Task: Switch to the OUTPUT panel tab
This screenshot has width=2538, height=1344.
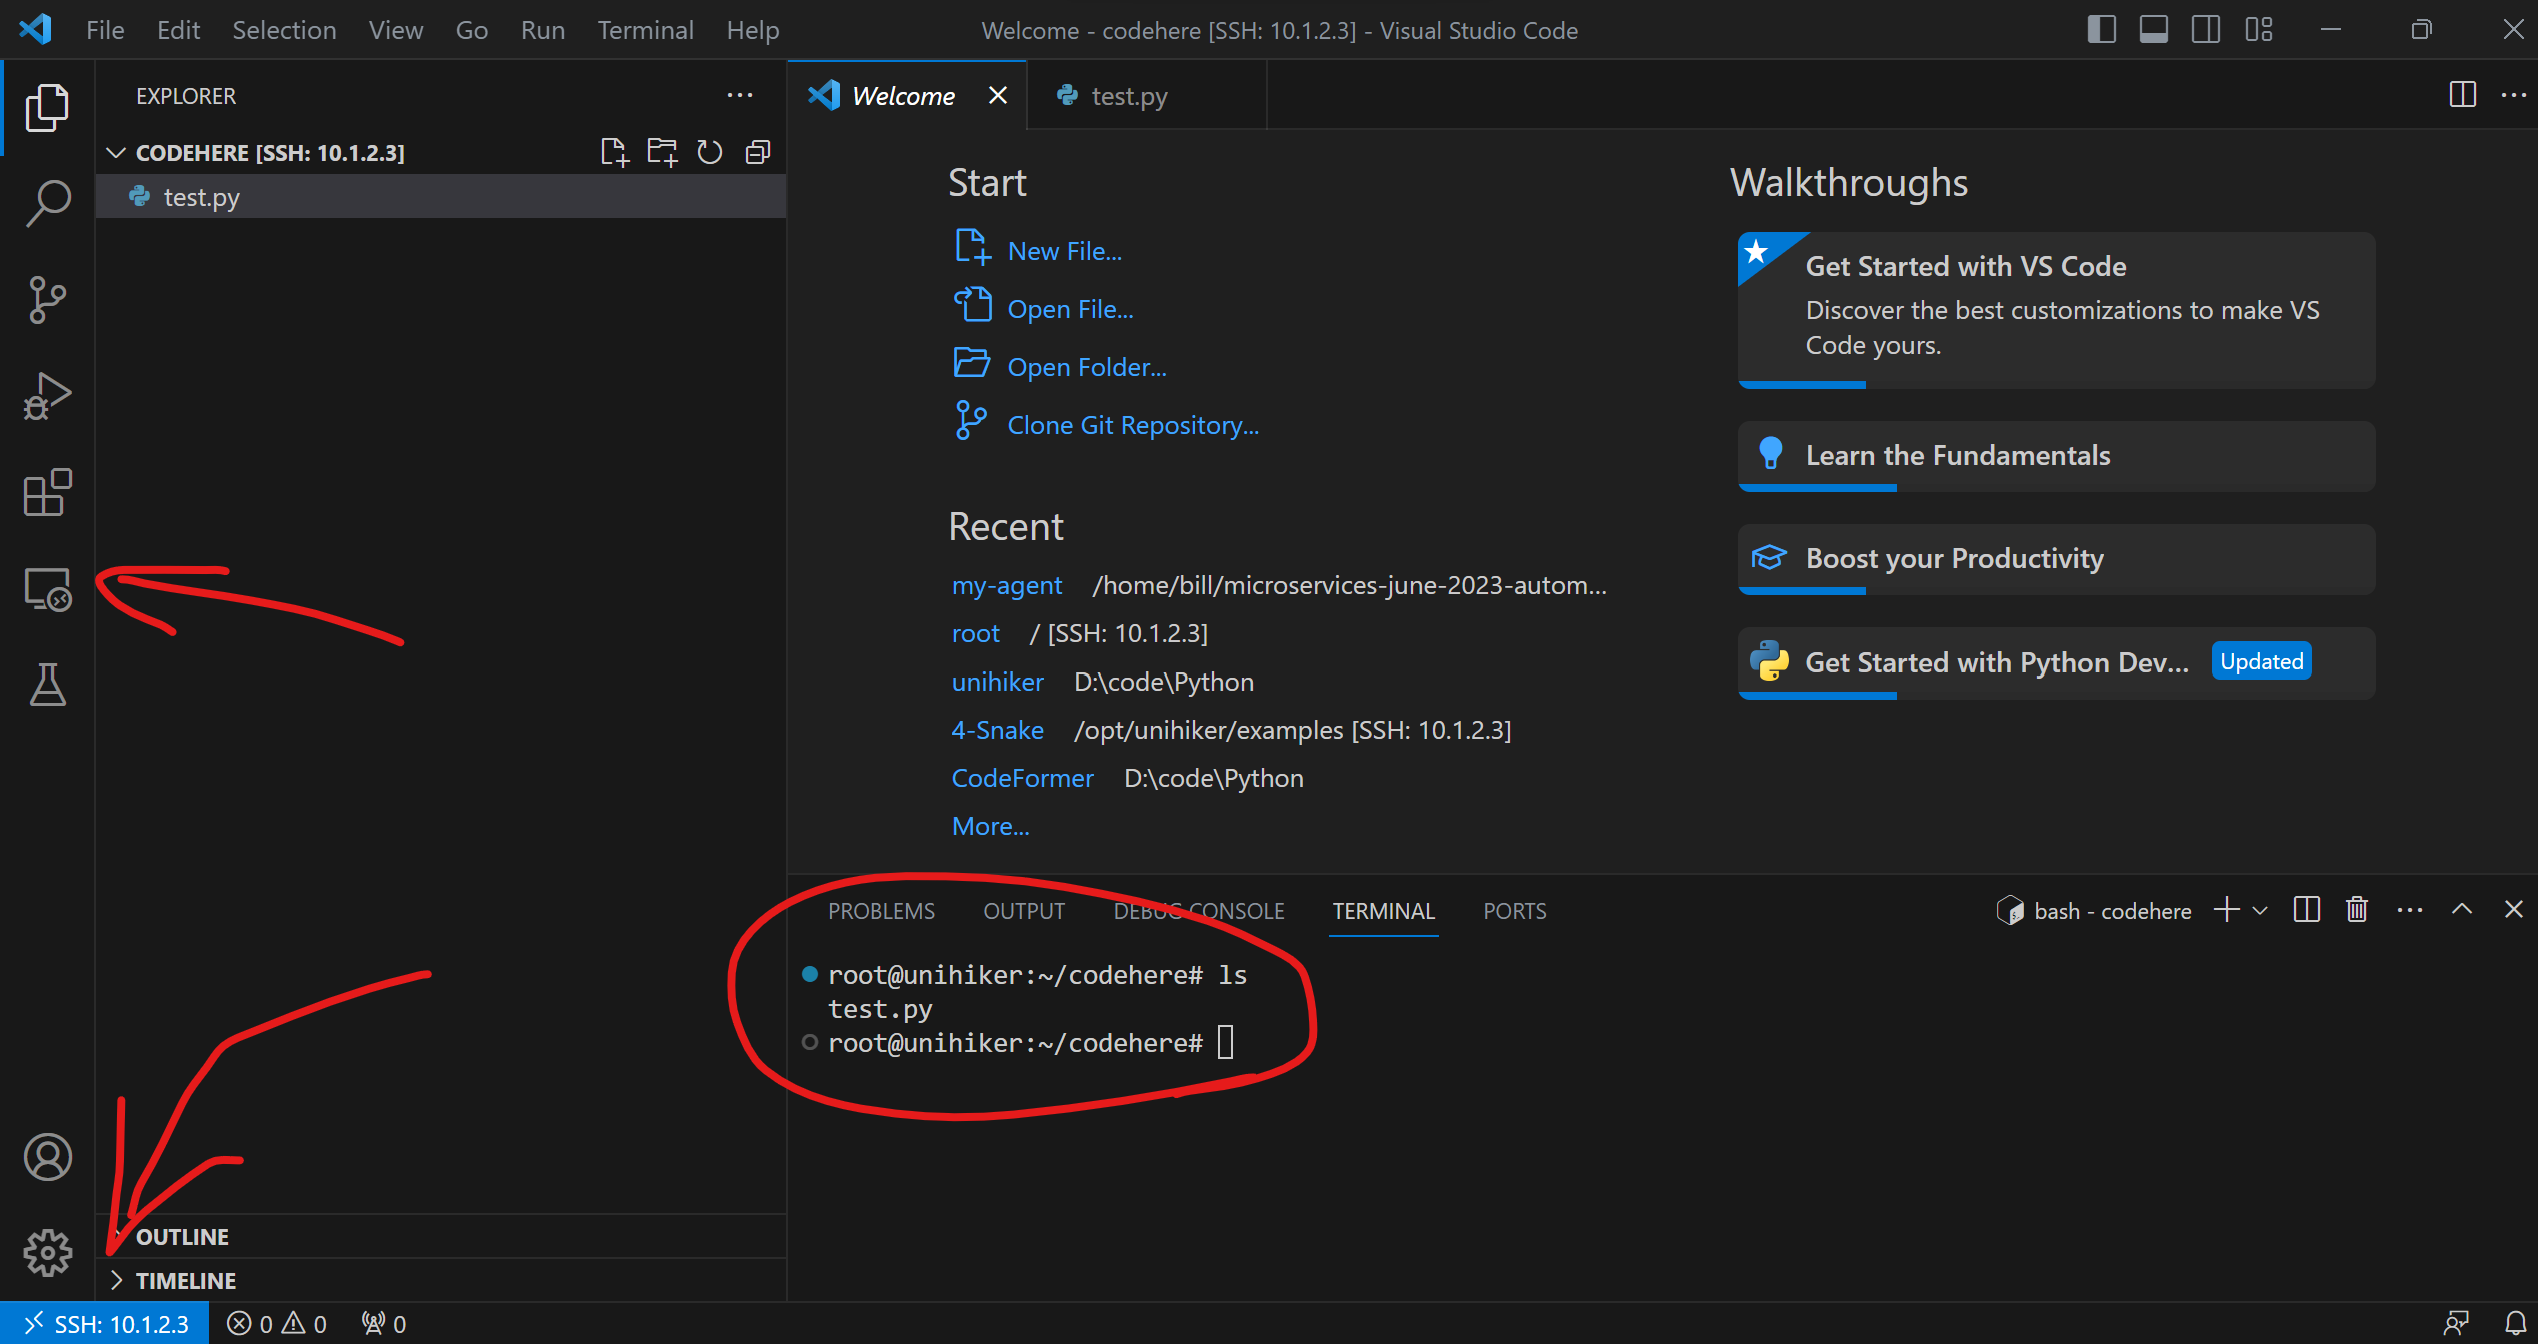Action: (x=1024, y=911)
